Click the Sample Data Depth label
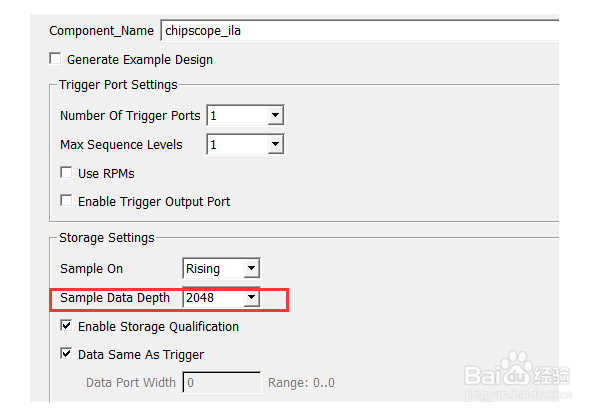This screenshot has width=606, height=415. click(x=115, y=298)
